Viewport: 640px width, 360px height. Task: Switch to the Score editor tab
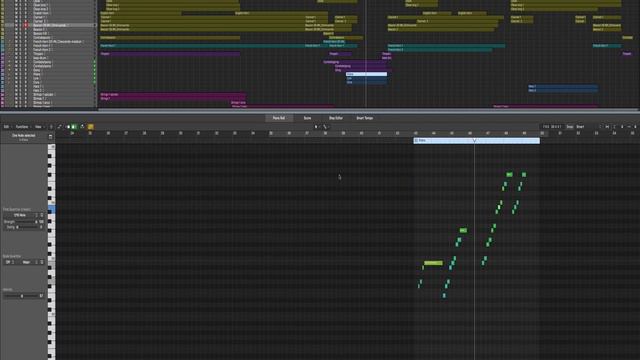coord(307,118)
